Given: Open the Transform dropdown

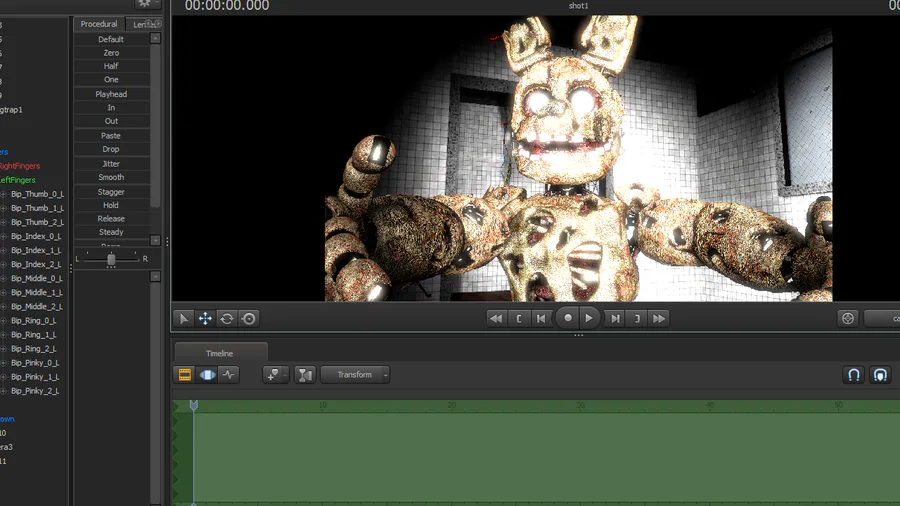Looking at the screenshot, I should (355, 375).
